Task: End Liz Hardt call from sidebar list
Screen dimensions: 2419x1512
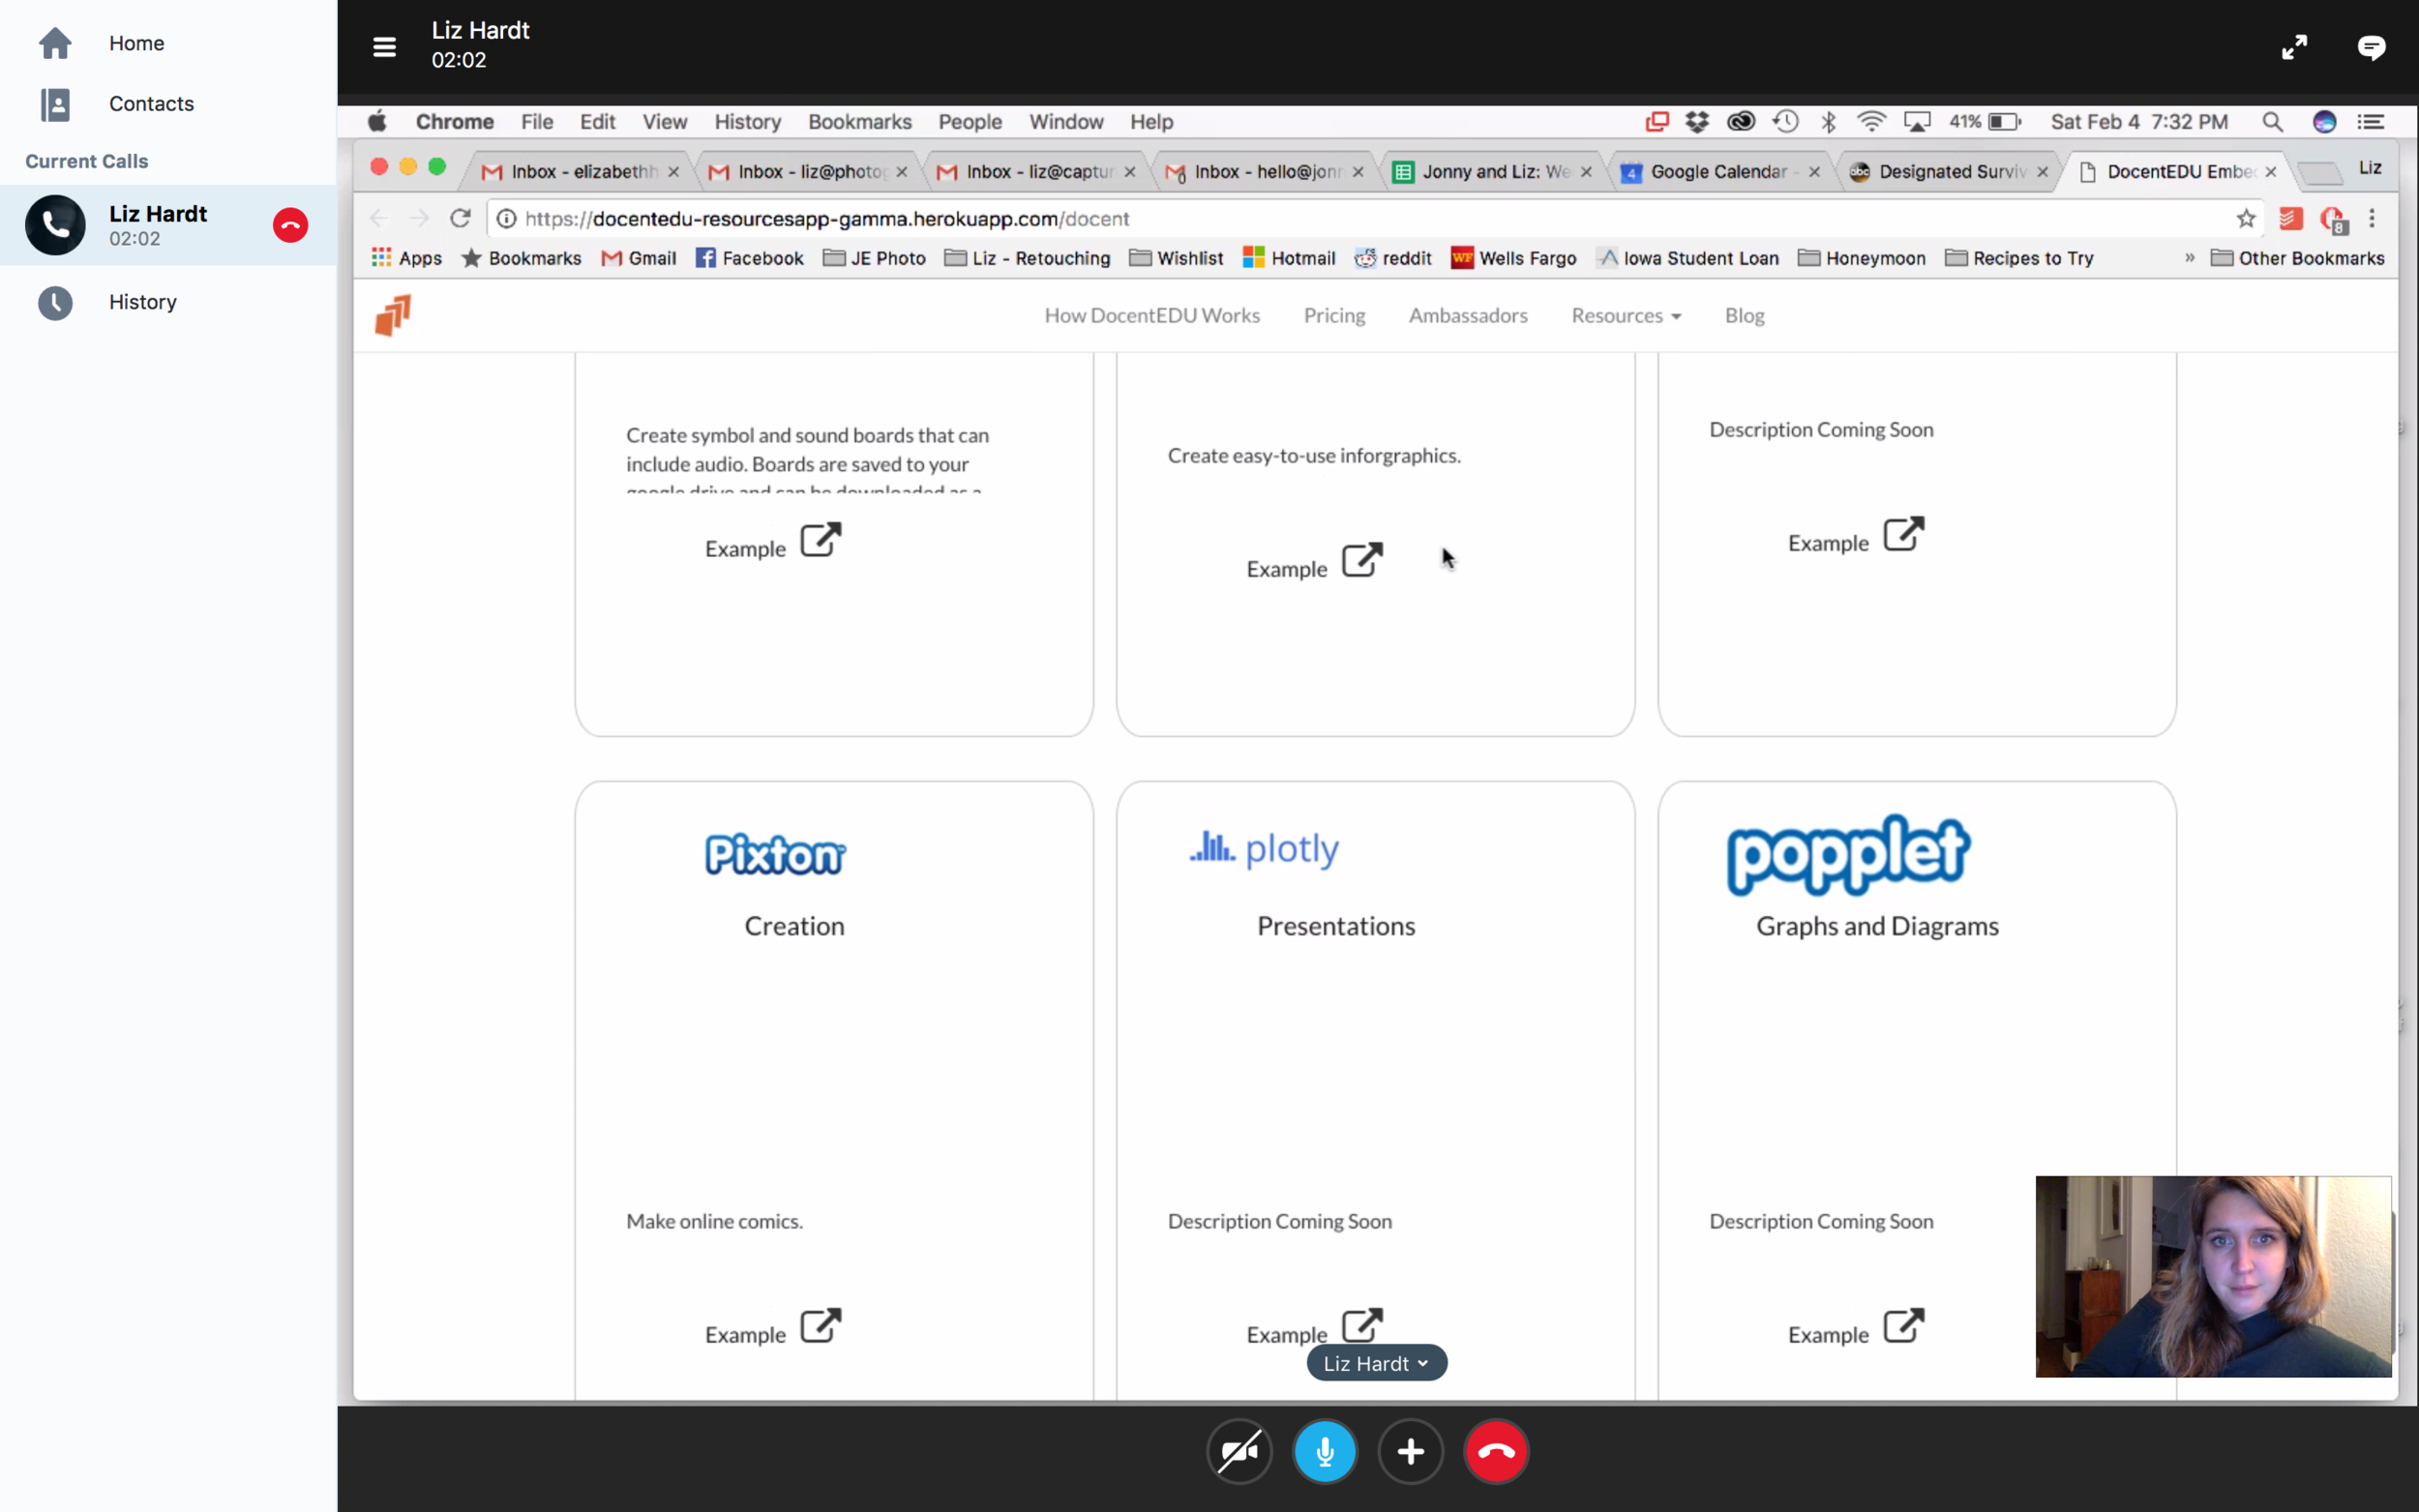Action: tap(290, 225)
